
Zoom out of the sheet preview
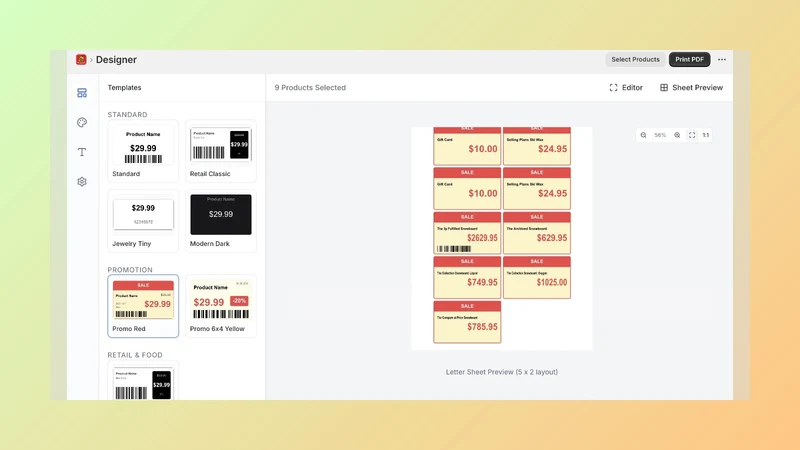pos(643,135)
